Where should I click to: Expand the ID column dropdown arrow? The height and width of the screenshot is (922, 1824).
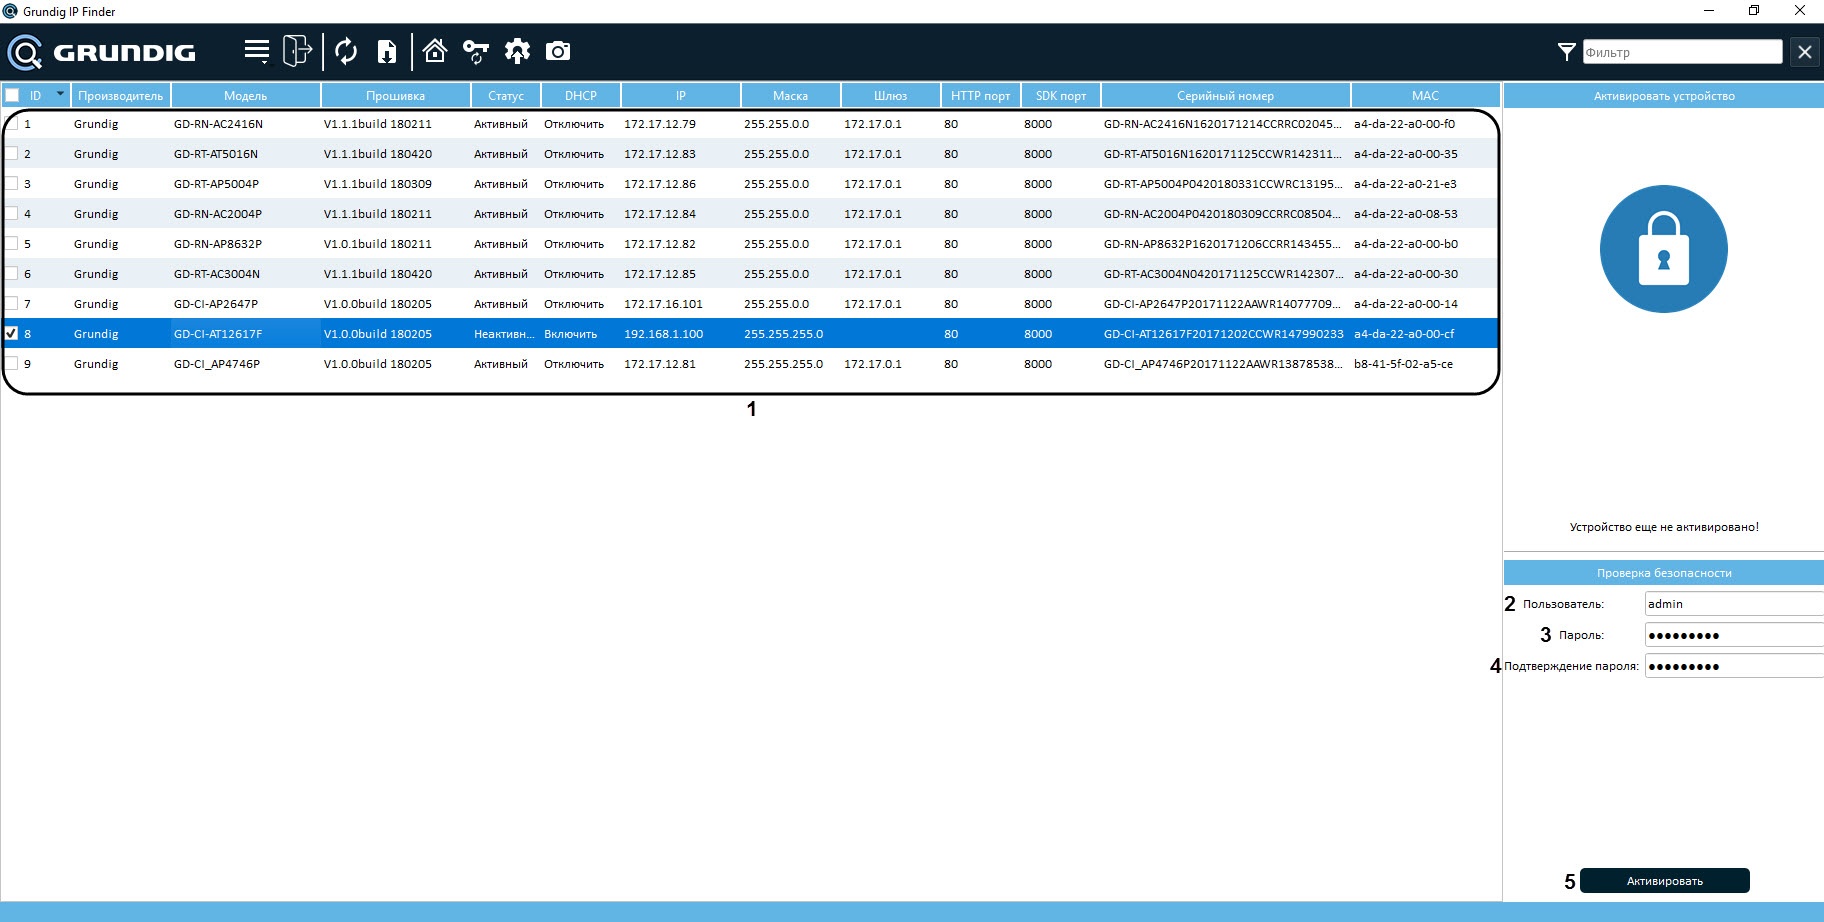tap(60, 94)
